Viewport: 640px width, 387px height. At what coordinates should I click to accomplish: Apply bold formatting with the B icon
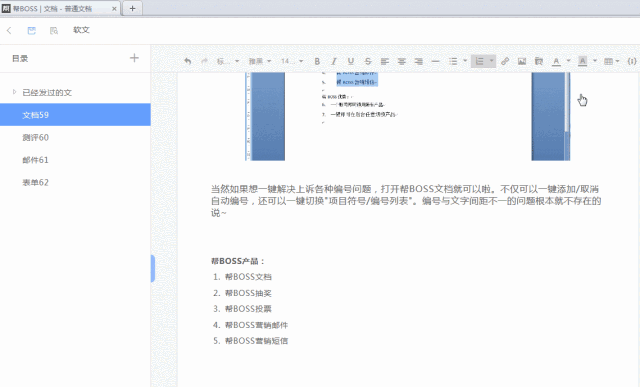pyautogui.click(x=317, y=61)
